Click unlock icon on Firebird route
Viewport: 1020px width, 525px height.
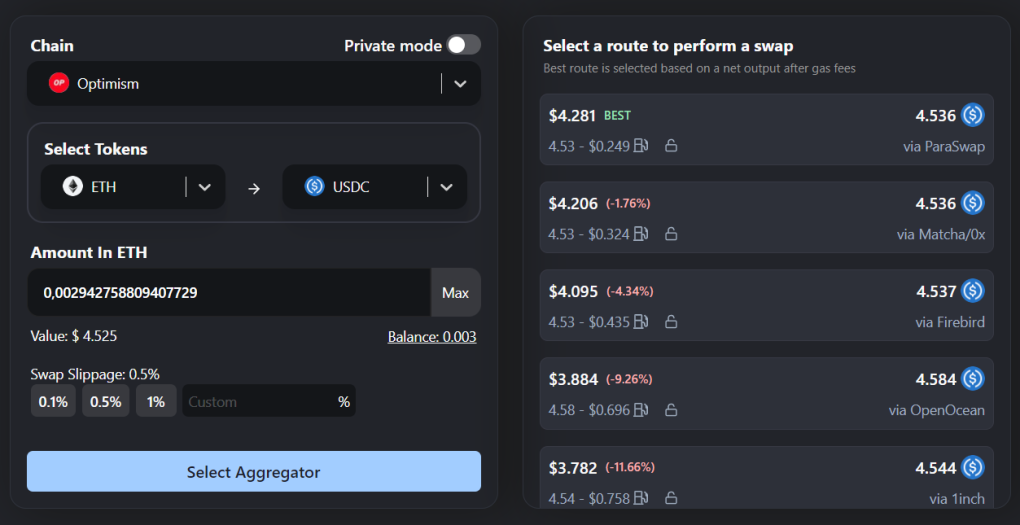click(x=671, y=321)
